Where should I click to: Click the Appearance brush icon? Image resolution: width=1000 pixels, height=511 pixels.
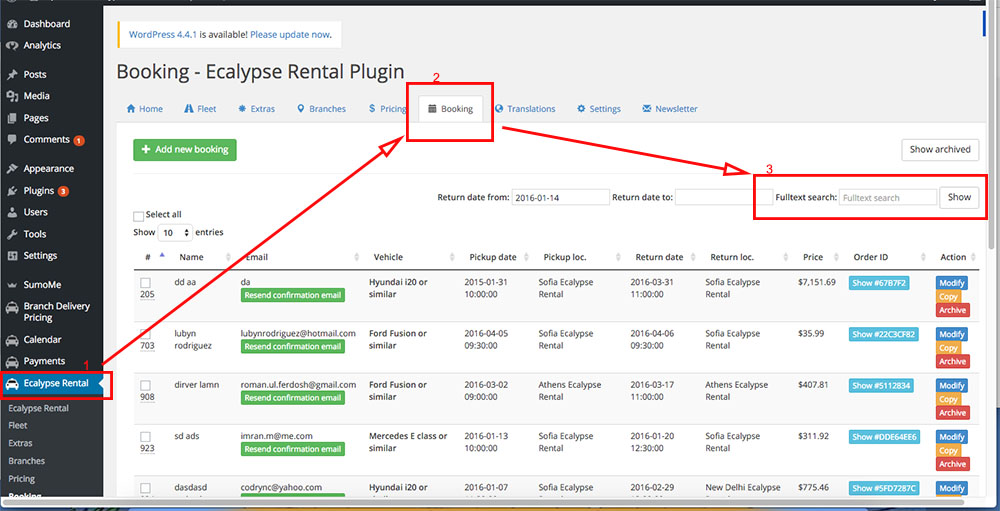click(11, 169)
